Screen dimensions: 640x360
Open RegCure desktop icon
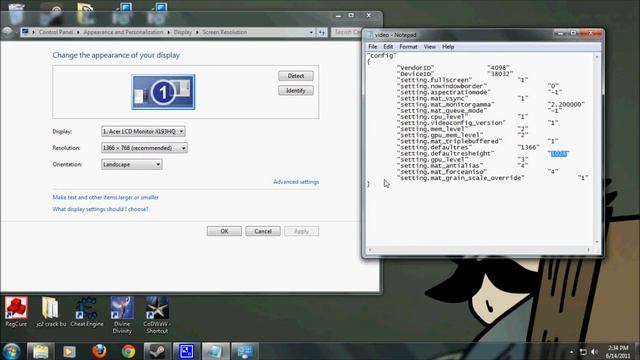click(16, 312)
